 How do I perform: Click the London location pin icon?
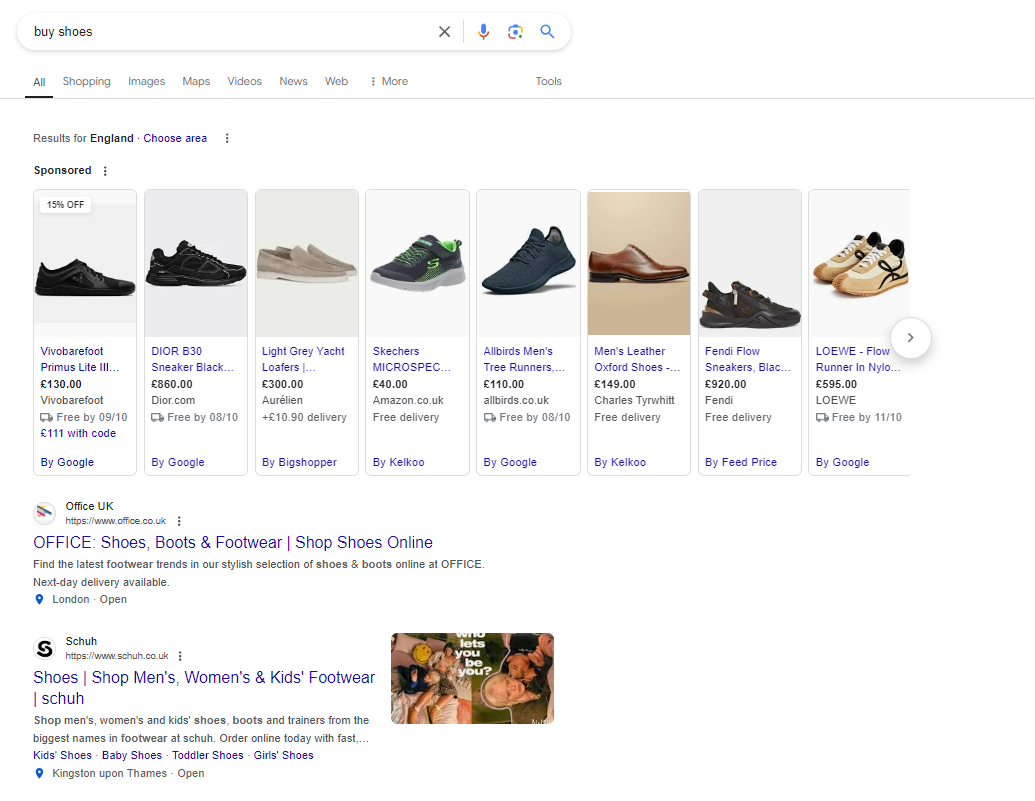pyautogui.click(x=39, y=599)
